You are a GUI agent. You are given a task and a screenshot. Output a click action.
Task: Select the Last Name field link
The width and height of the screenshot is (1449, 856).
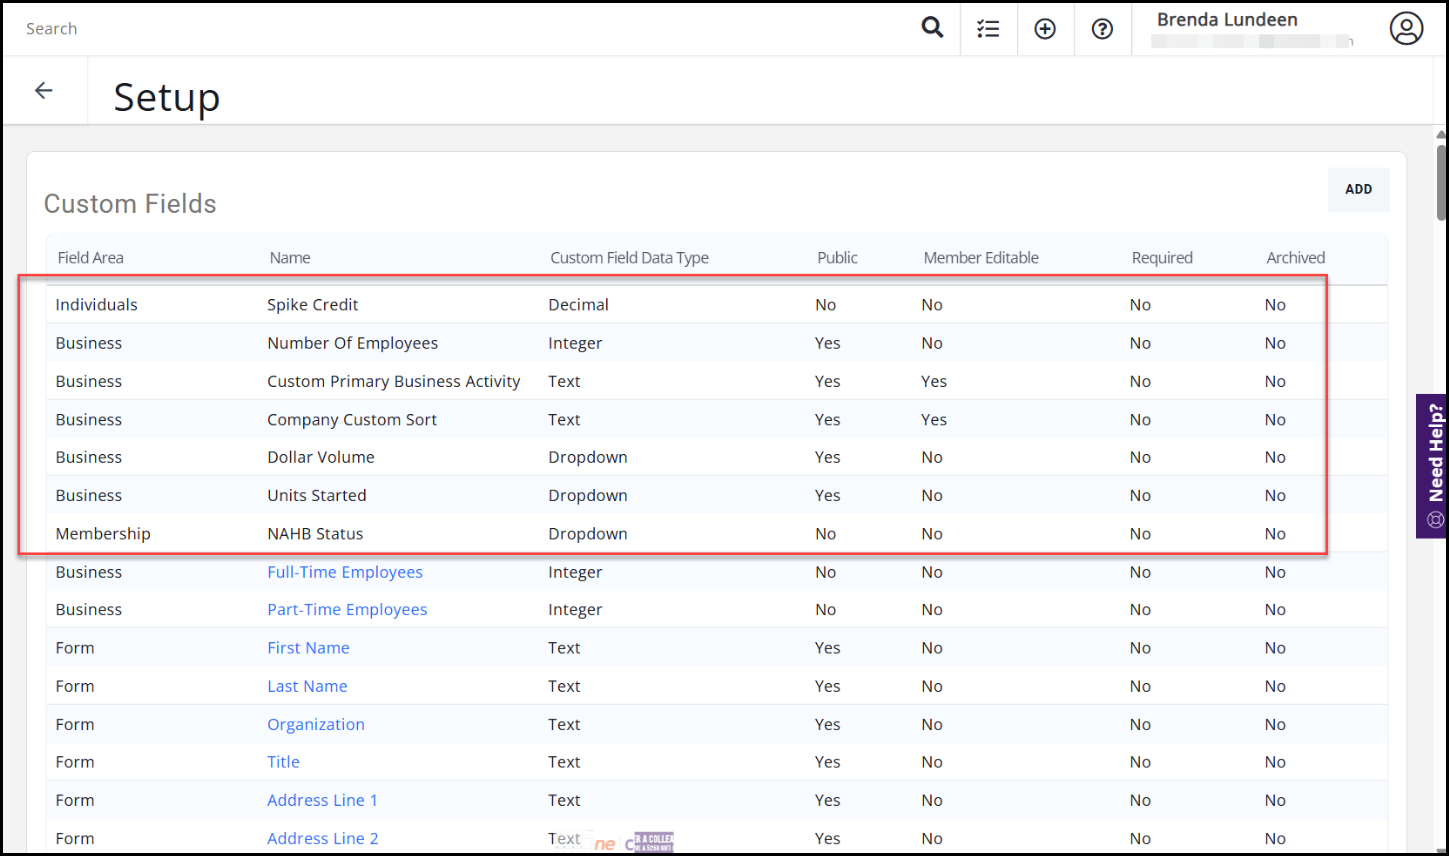click(x=307, y=686)
